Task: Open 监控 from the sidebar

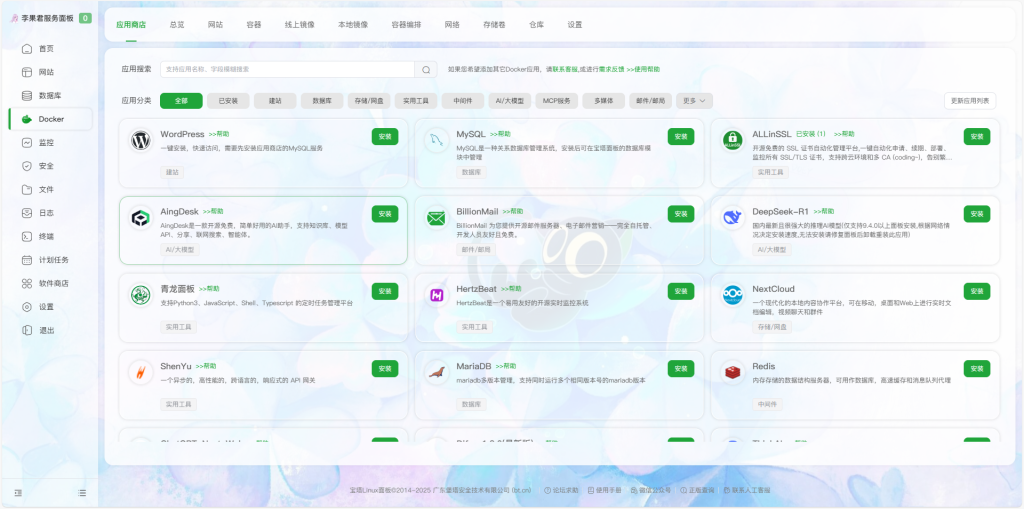Action: tap(46, 143)
